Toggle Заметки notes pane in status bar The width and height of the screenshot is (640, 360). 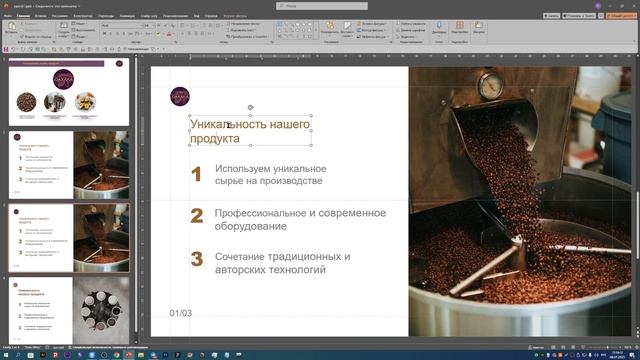tap(536, 347)
